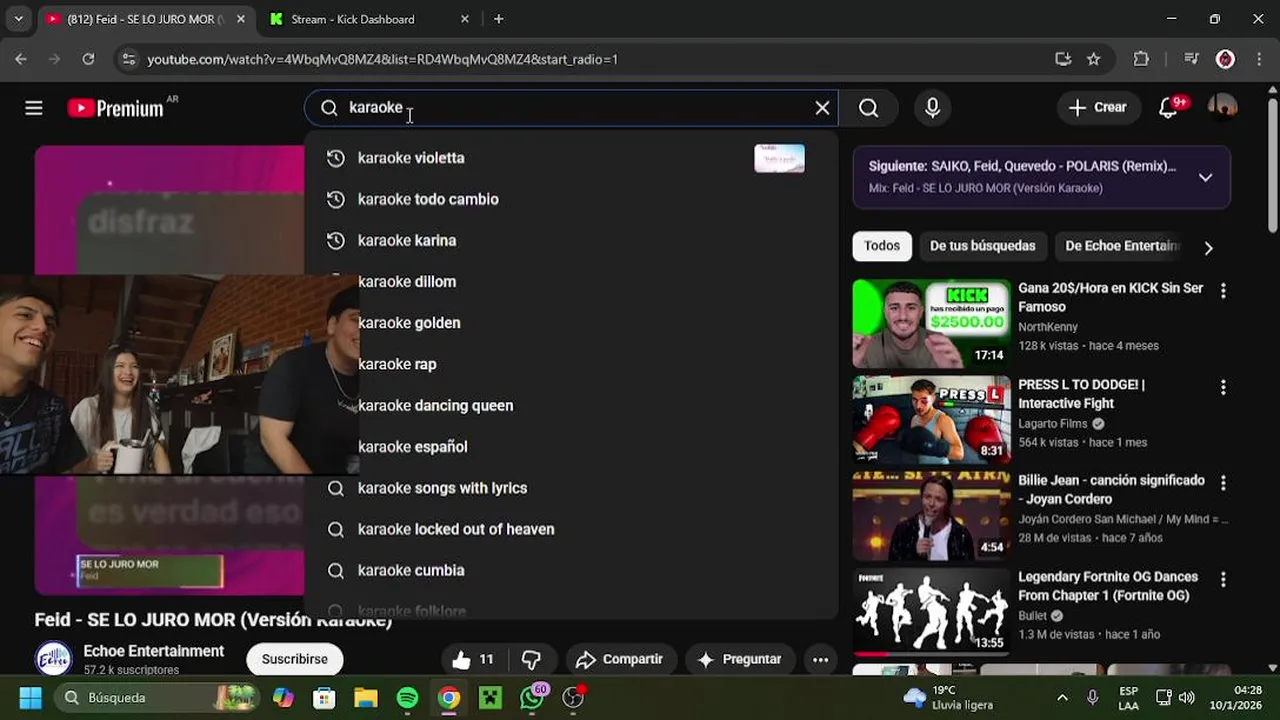Image resolution: width=1280 pixels, height=720 pixels.
Task: Bookmark this page with star icon
Action: (x=1093, y=59)
